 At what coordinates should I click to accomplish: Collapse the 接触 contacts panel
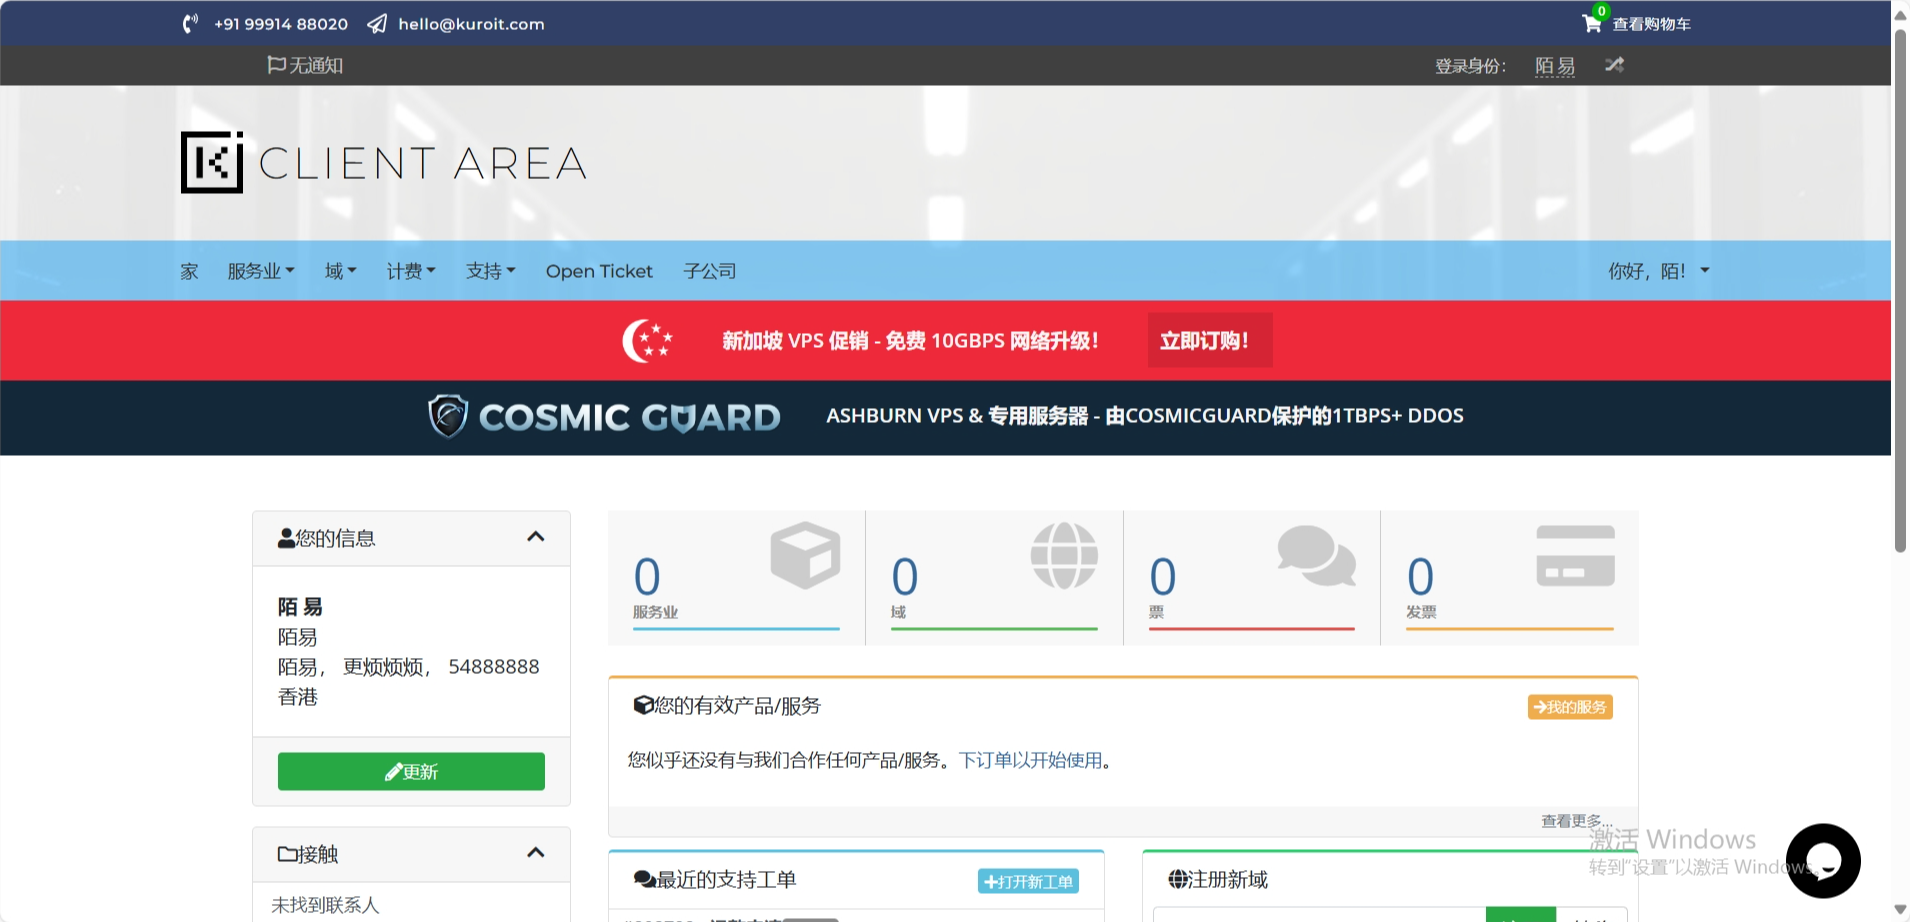(536, 853)
